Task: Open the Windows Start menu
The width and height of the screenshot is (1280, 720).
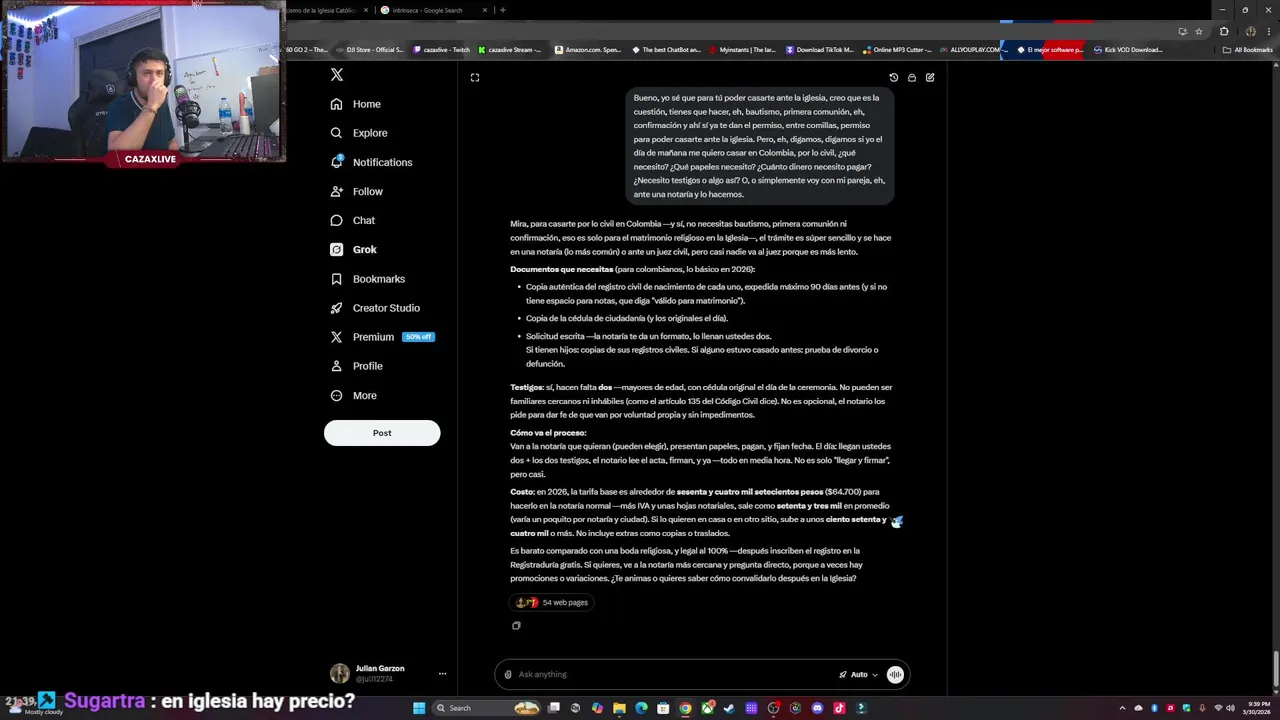Action: point(419,708)
